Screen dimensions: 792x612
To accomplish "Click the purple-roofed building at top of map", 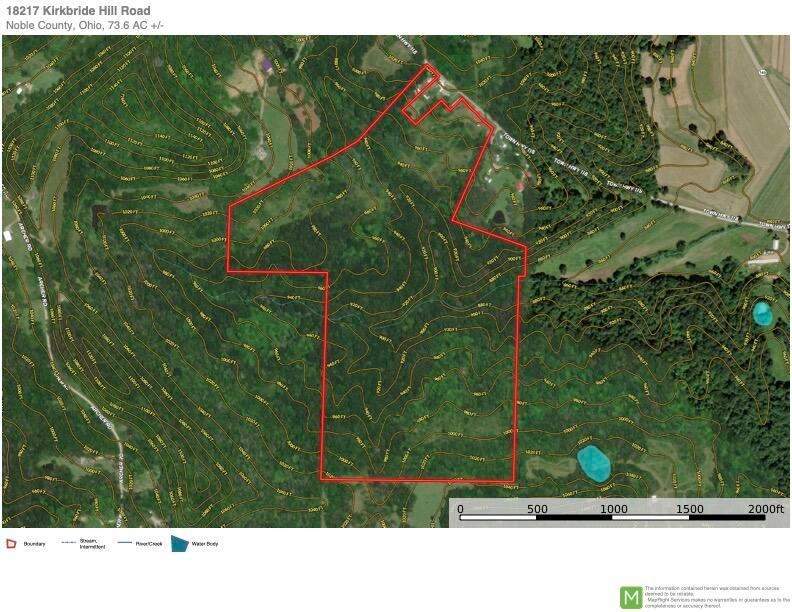I will click(x=266, y=65).
